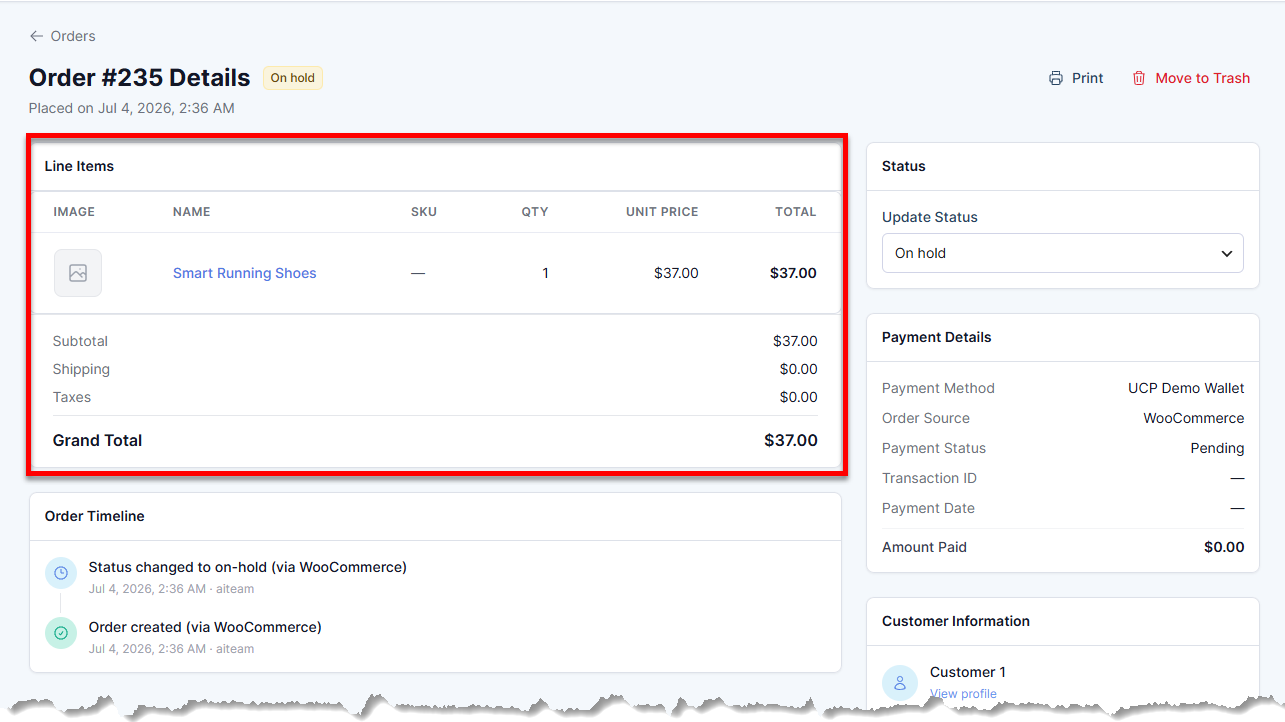
Task: Click the UNIT PRICE column header
Action: pos(662,212)
